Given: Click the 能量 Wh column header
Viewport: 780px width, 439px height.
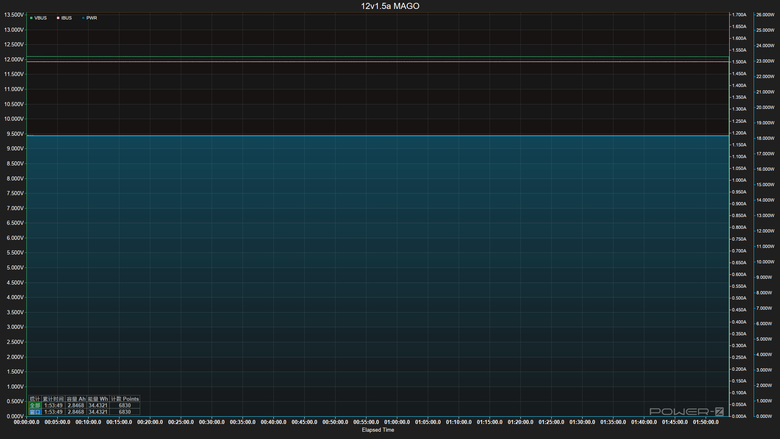Looking at the screenshot, I should (x=98, y=399).
